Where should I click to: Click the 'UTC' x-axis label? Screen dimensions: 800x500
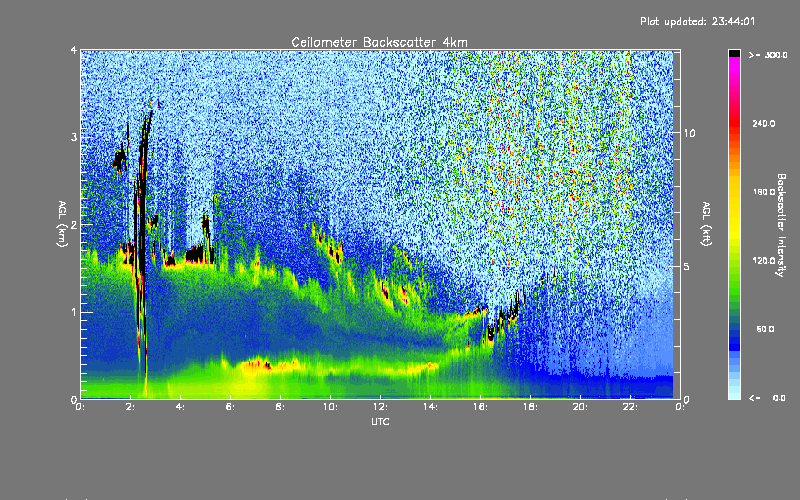coord(380,421)
